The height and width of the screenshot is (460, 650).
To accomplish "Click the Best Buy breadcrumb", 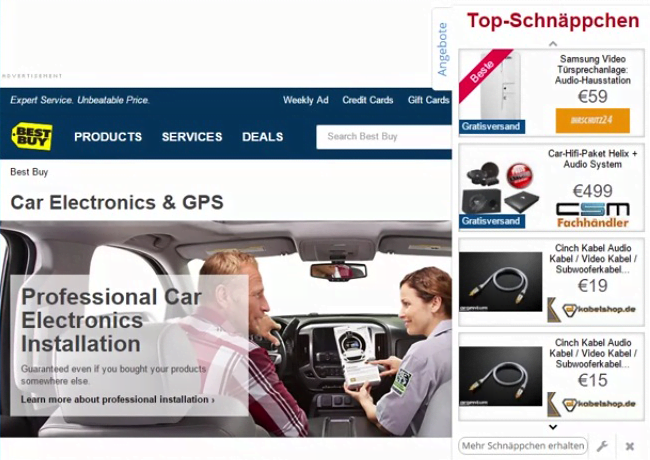I will [29, 172].
